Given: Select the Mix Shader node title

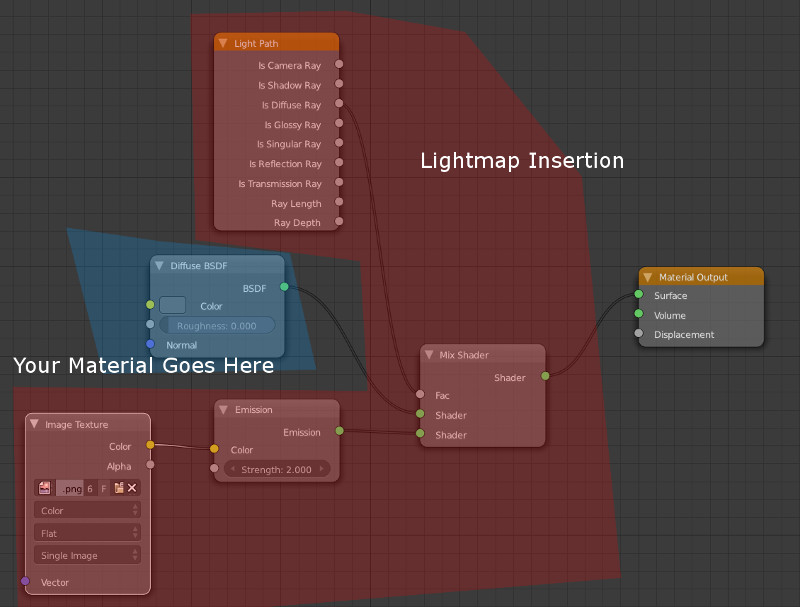Looking at the screenshot, I should click(464, 355).
